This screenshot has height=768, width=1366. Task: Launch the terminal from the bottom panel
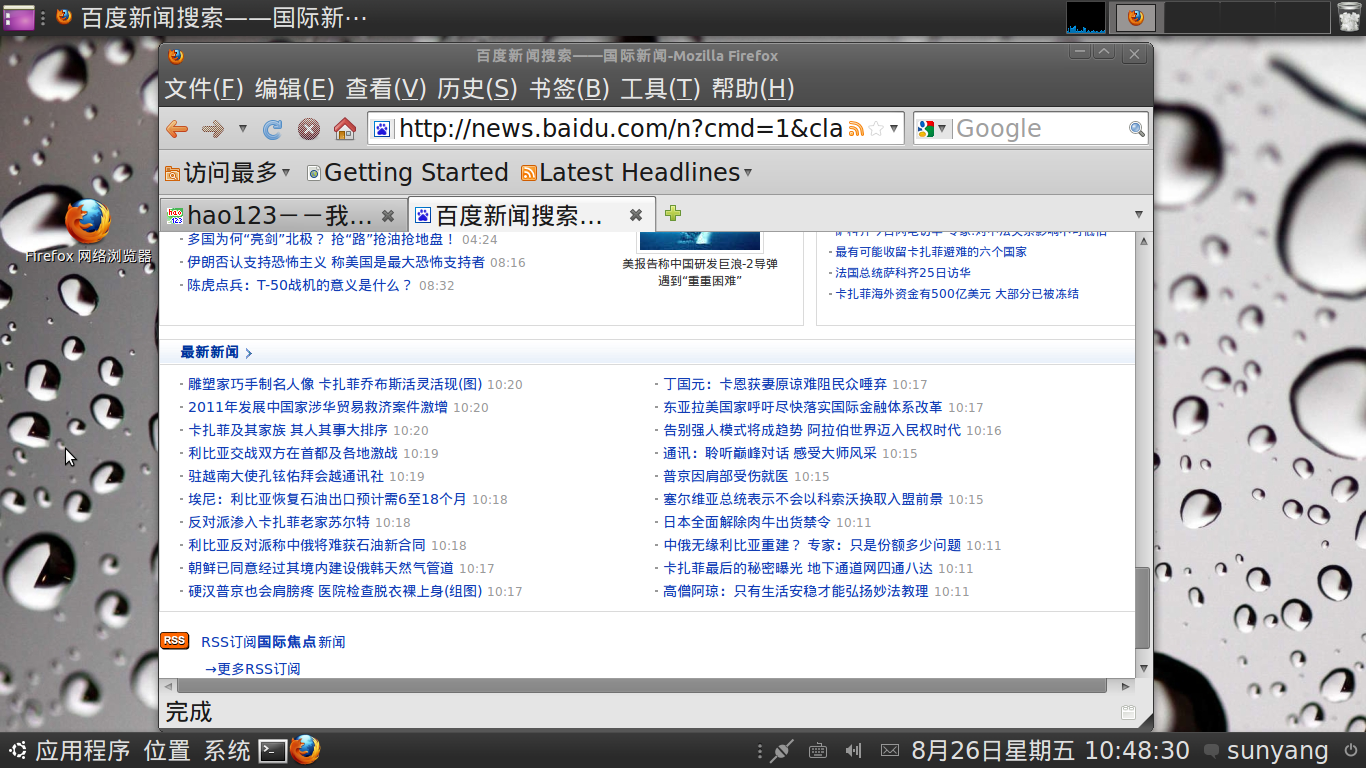point(272,750)
